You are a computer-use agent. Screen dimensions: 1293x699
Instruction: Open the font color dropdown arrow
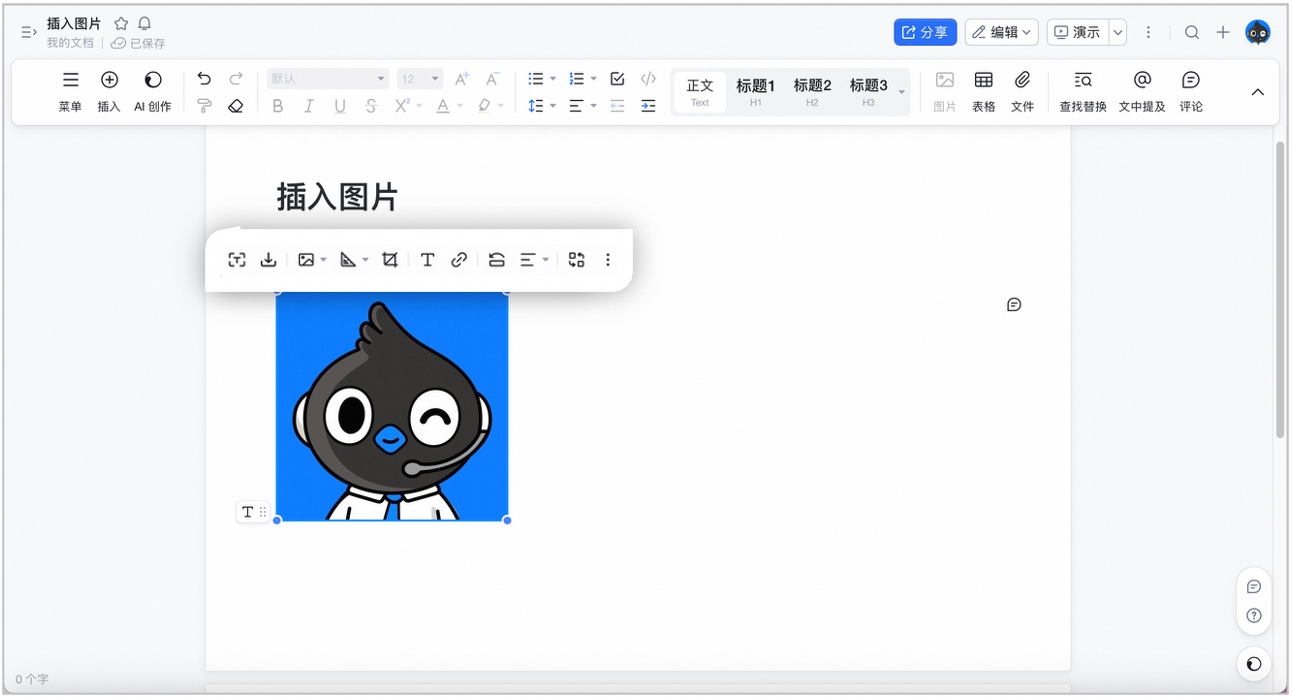coord(459,106)
